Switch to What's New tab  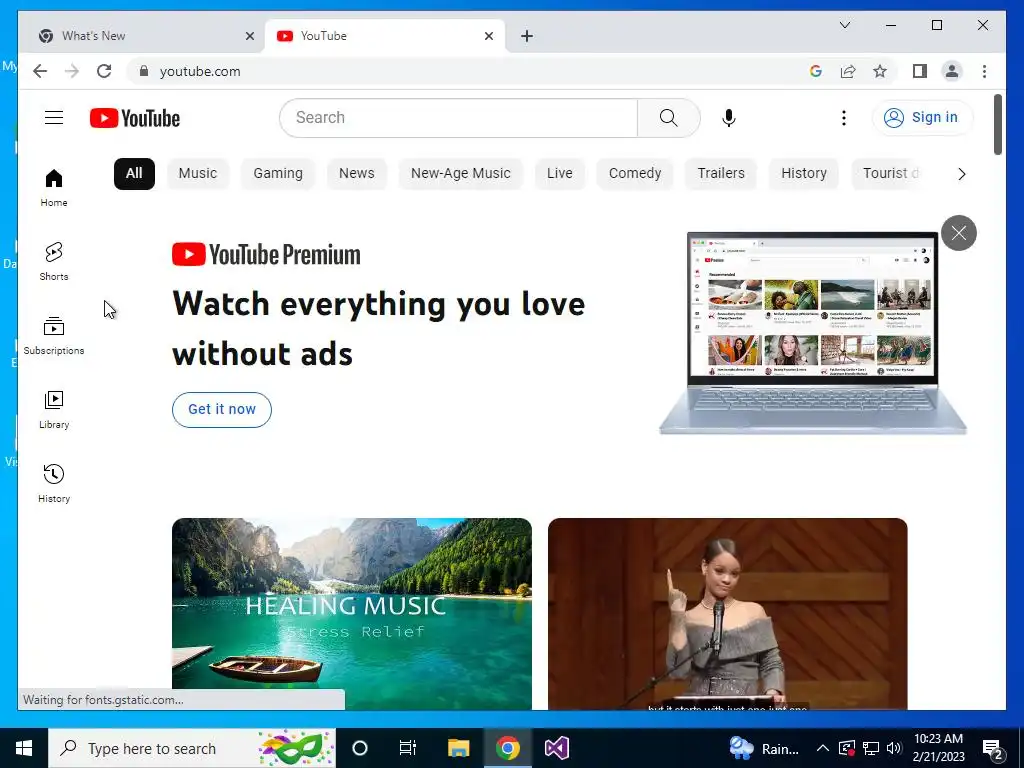pyautogui.click(x=144, y=36)
